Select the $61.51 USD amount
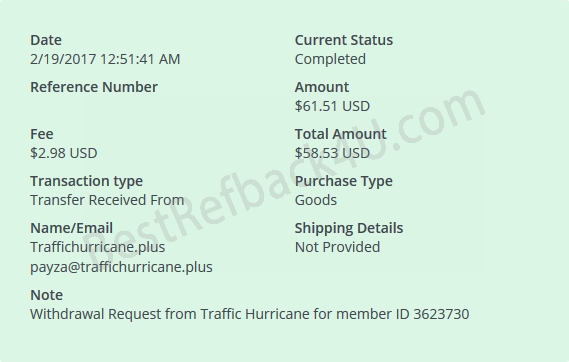The image size is (569, 362). [332, 106]
